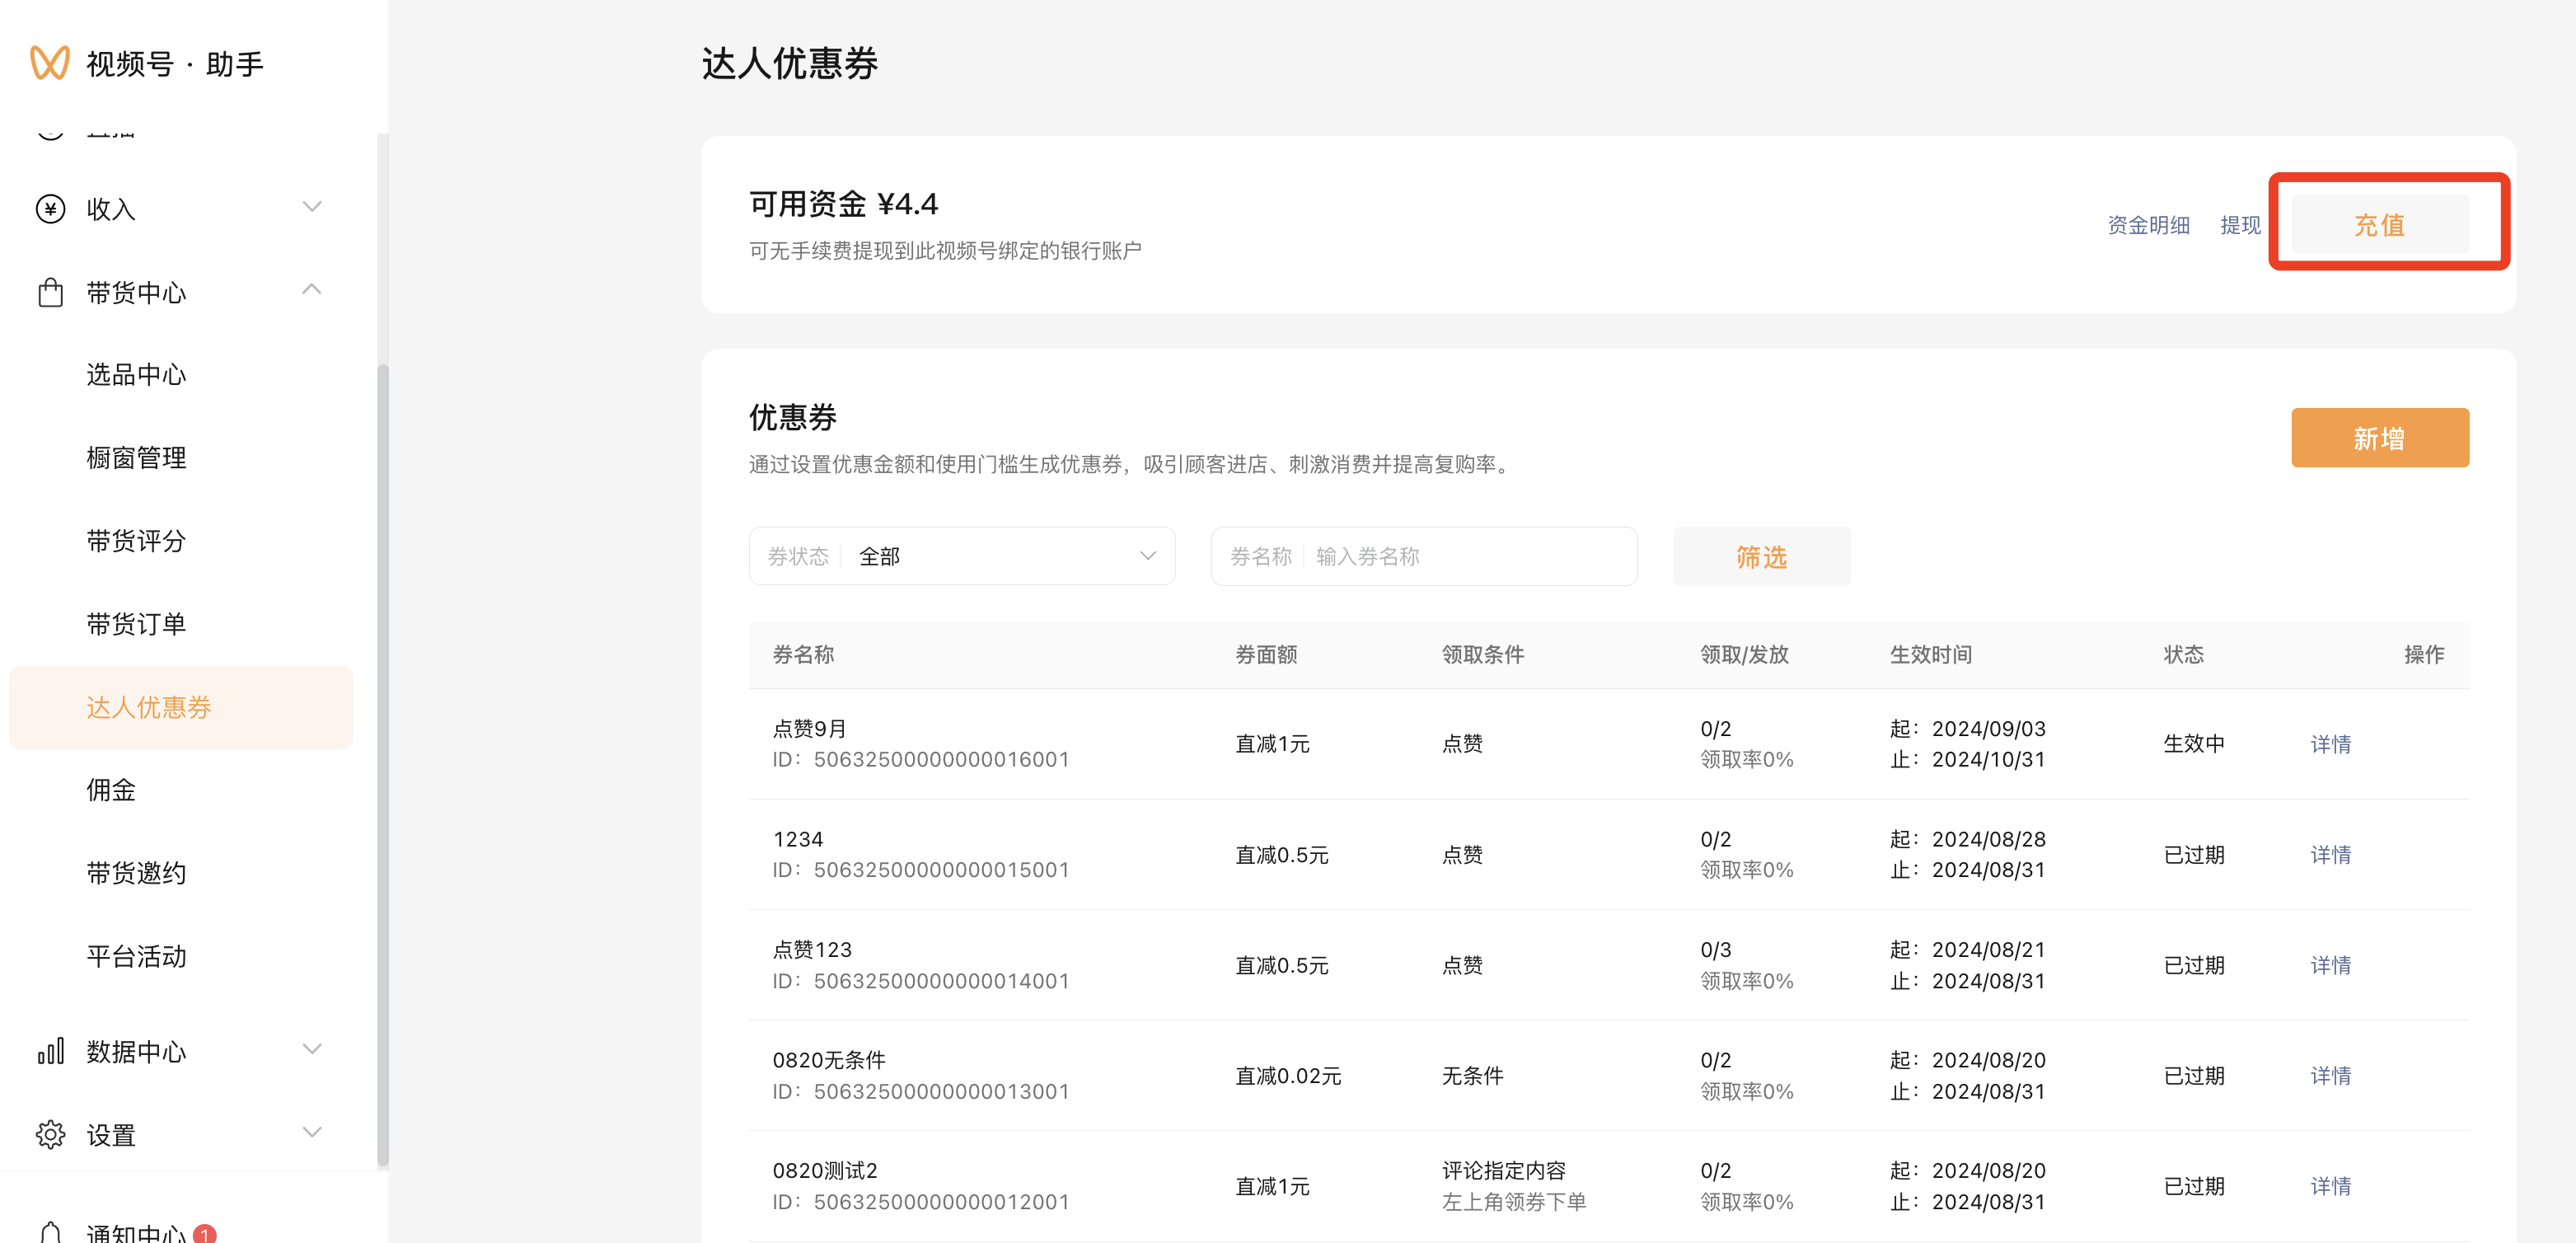
Task: Click the orange 新增 button
Action: point(2379,438)
